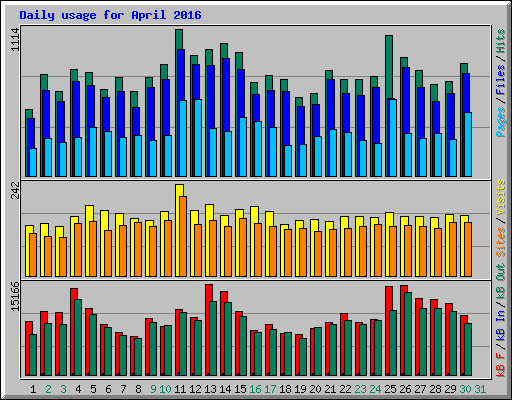512x400 pixels.
Task: Click day 17 on the date axis
Action: click(x=270, y=389)
